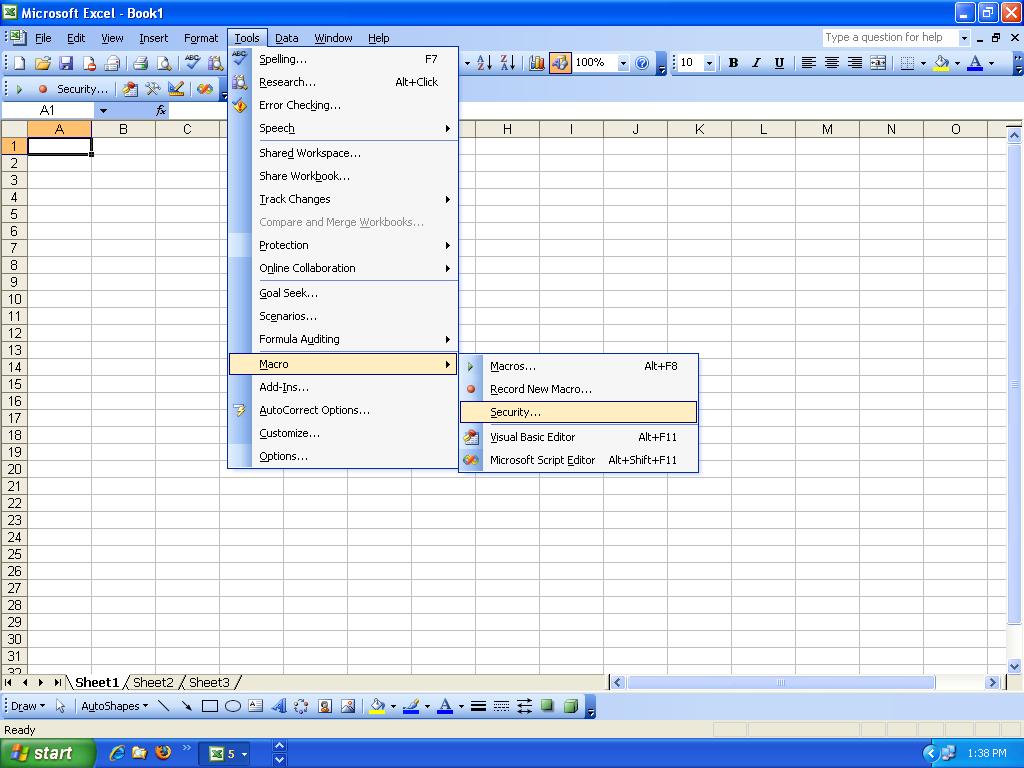
Task: Save the workbook with the floppy disk icon
Action: [x=66, y=63]
